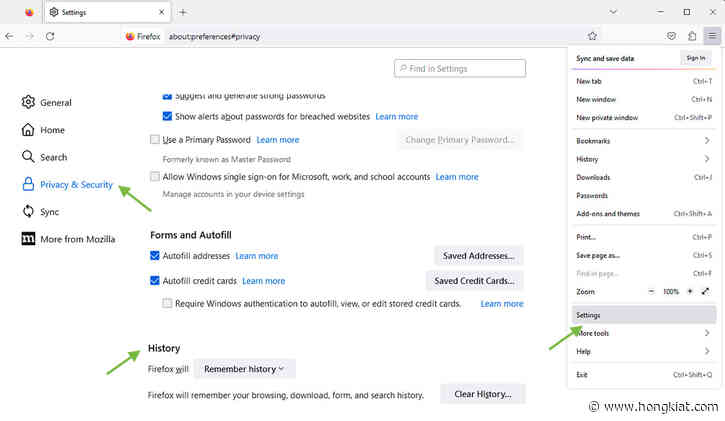This screenshot has height=421, width=725.
Task: Choose Print from menu
Action: tap(644, 237)
